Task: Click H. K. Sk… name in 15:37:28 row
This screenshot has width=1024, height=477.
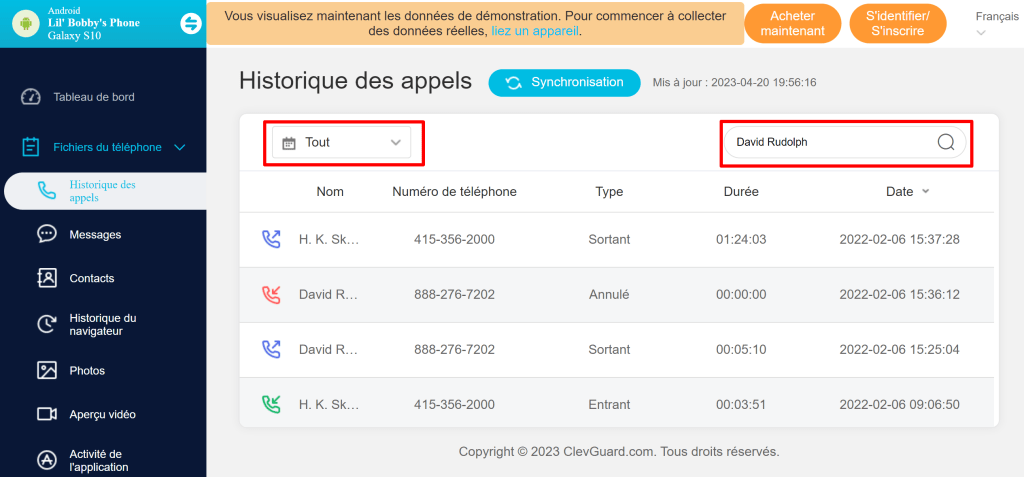Action: pos(329,239)
